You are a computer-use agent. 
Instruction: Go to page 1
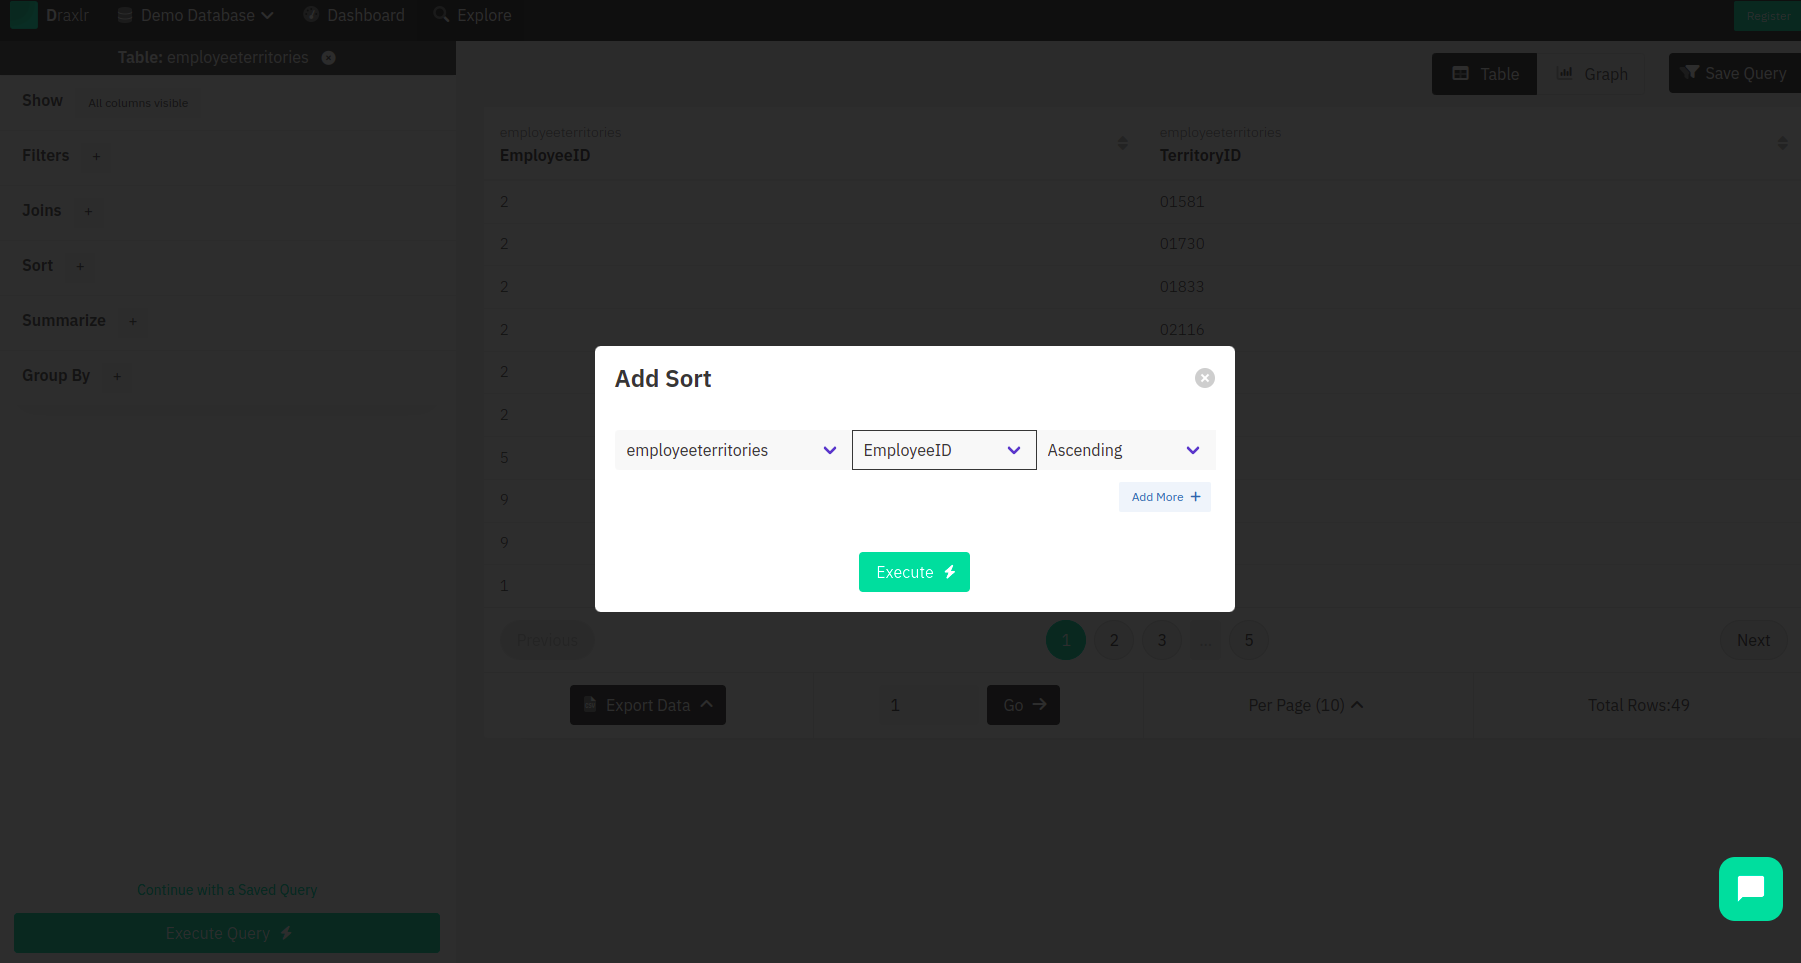coord(1066,640)
